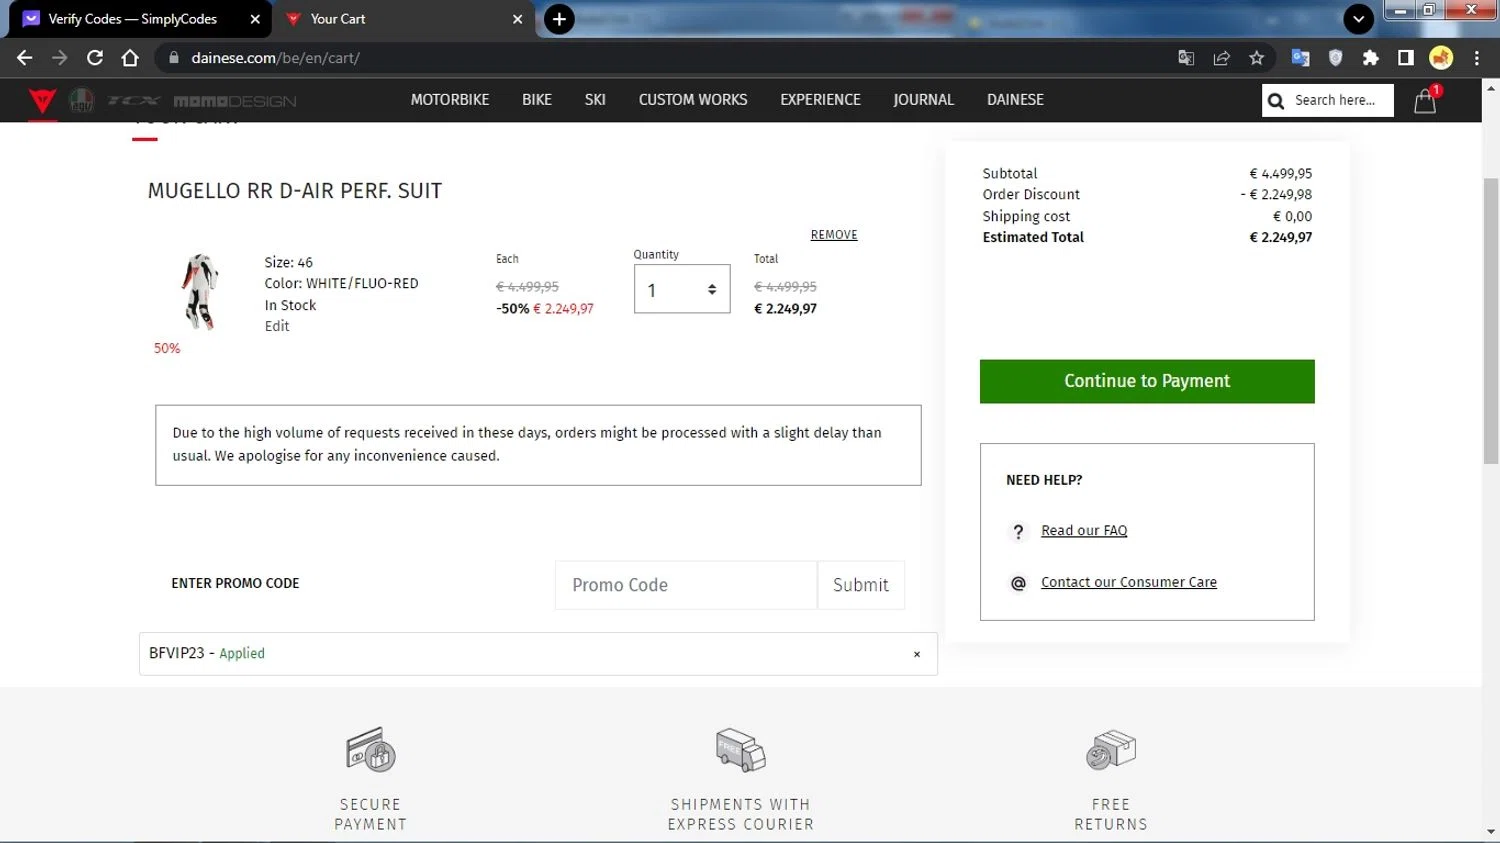The image size is (1500, 843).
Task: Click the @ consumer care icon
Action: tap(1018, 583)
